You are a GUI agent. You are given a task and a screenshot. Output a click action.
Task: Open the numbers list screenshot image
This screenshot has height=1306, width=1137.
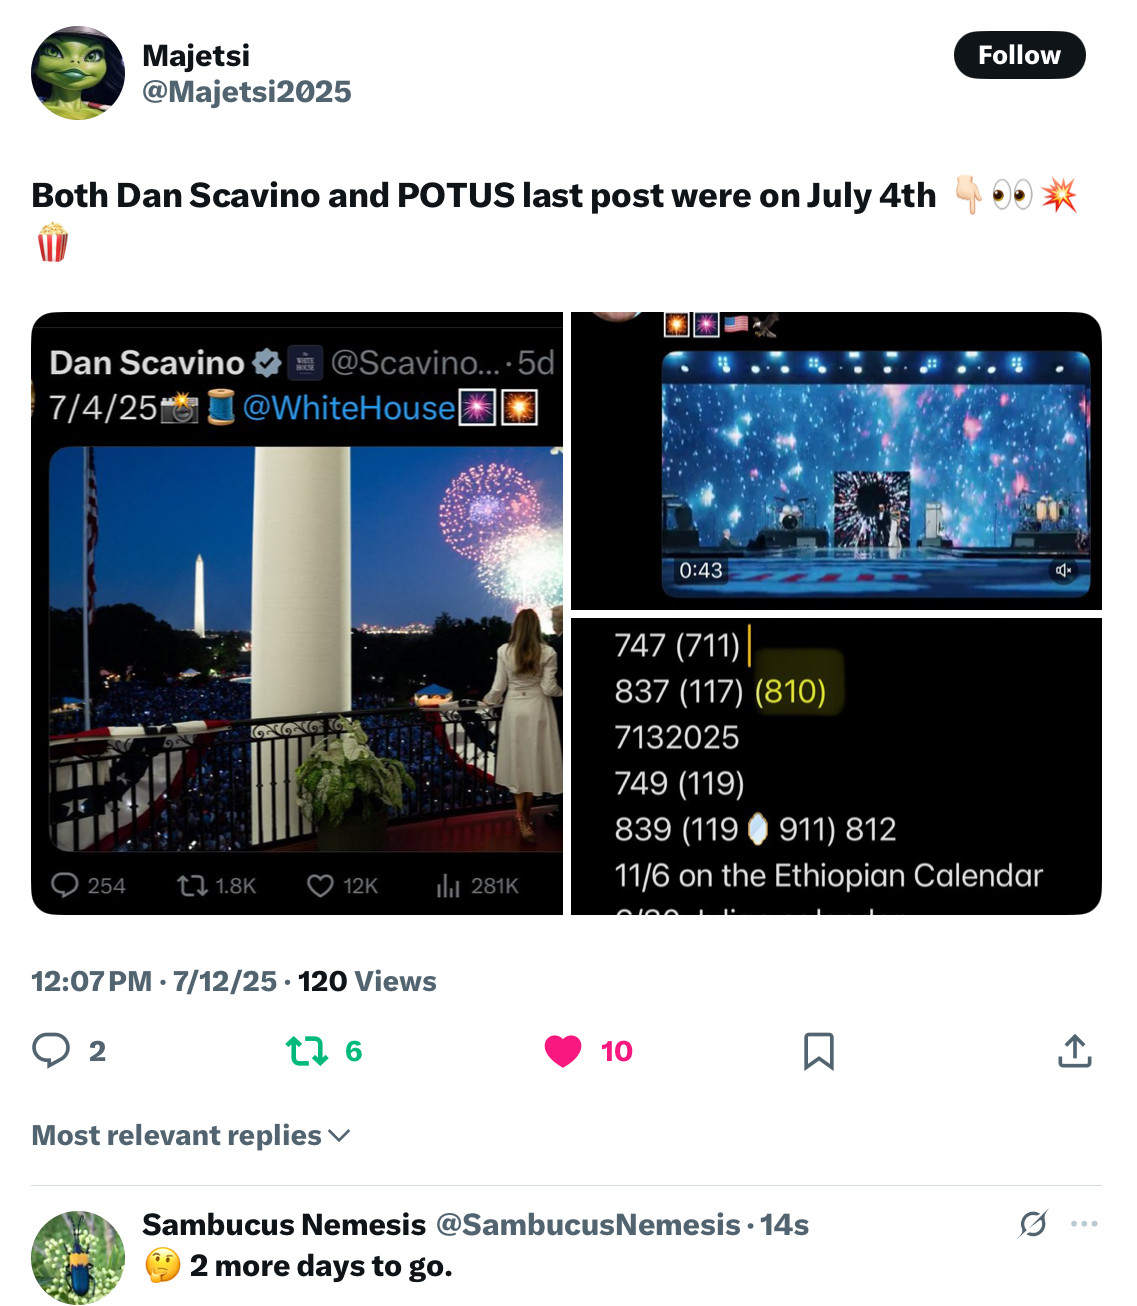[x=835, y=765]
